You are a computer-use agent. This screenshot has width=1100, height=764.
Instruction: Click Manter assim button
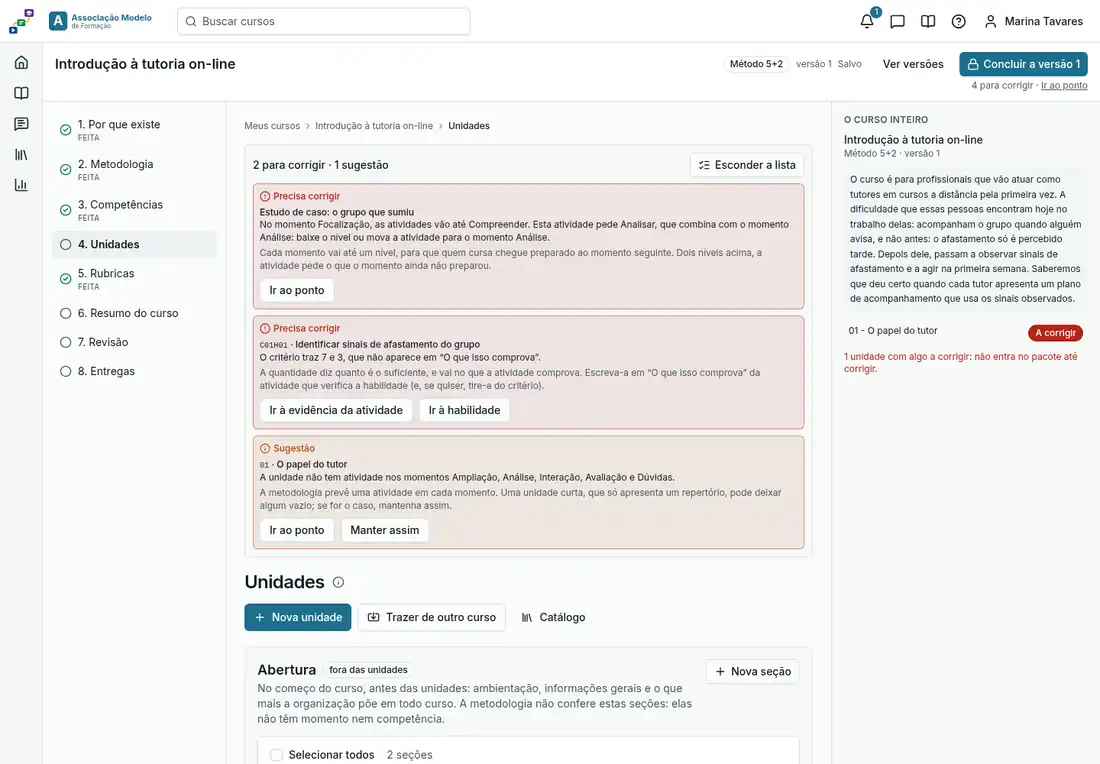(384, 530)
